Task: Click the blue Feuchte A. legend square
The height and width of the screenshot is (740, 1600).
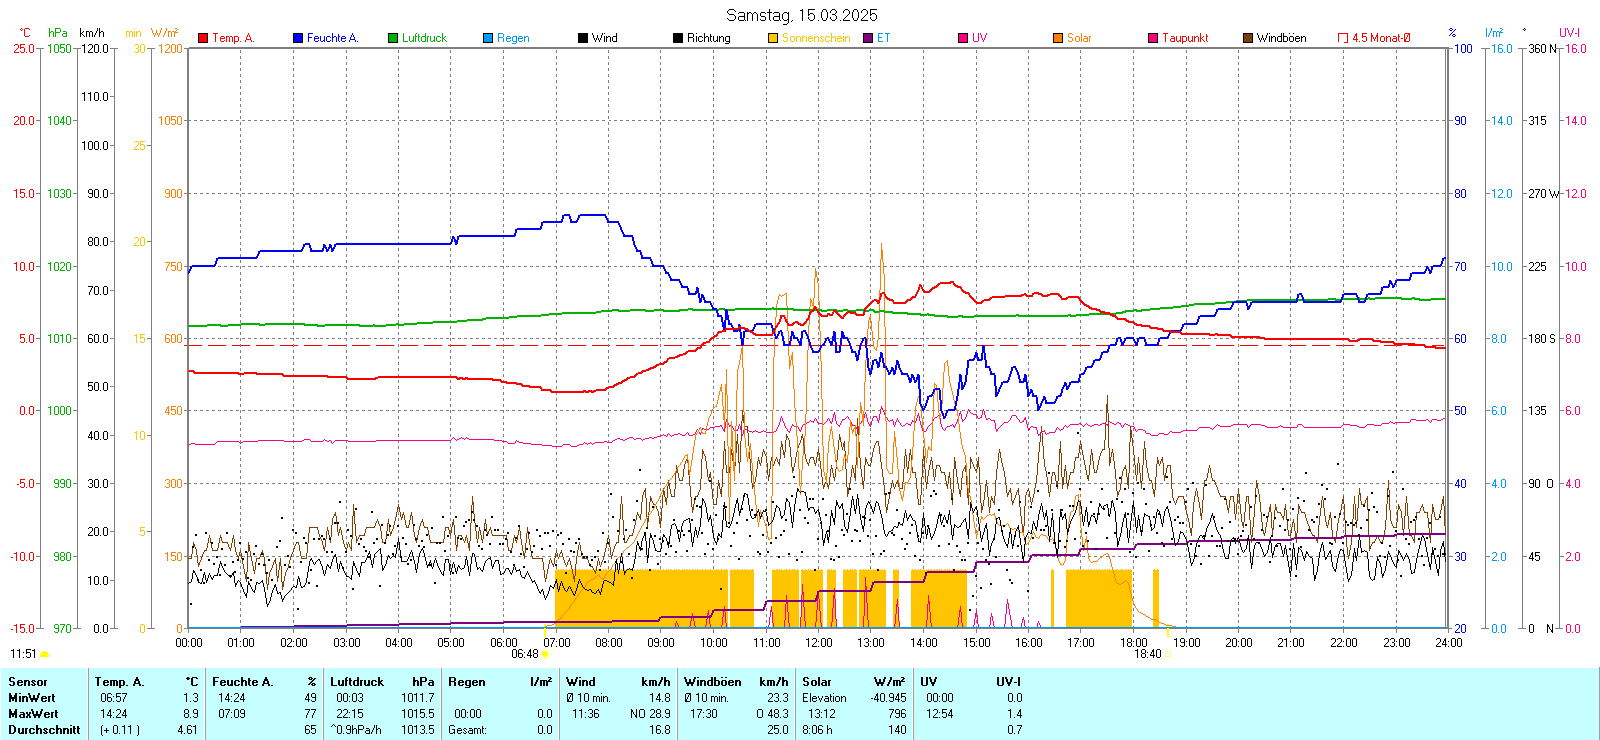Action: pos(298,38)
